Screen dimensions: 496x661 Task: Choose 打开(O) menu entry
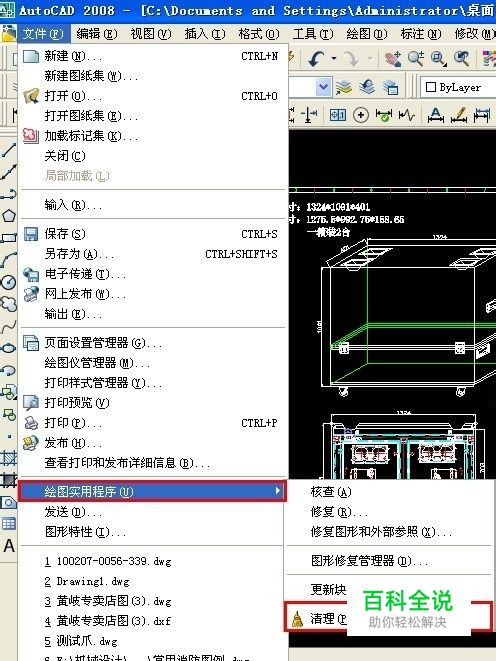click(153, 96)
